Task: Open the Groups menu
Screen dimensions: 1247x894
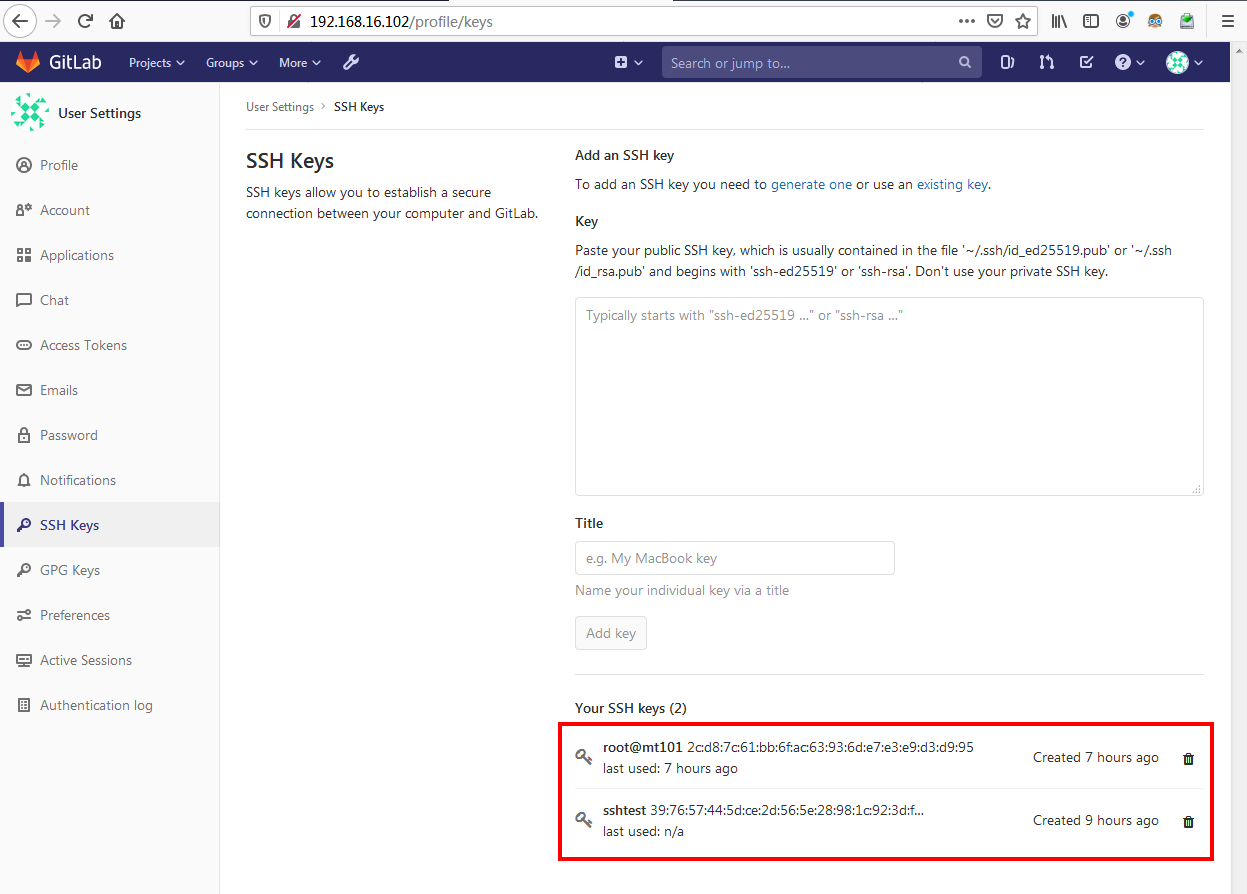Action: 231,62
